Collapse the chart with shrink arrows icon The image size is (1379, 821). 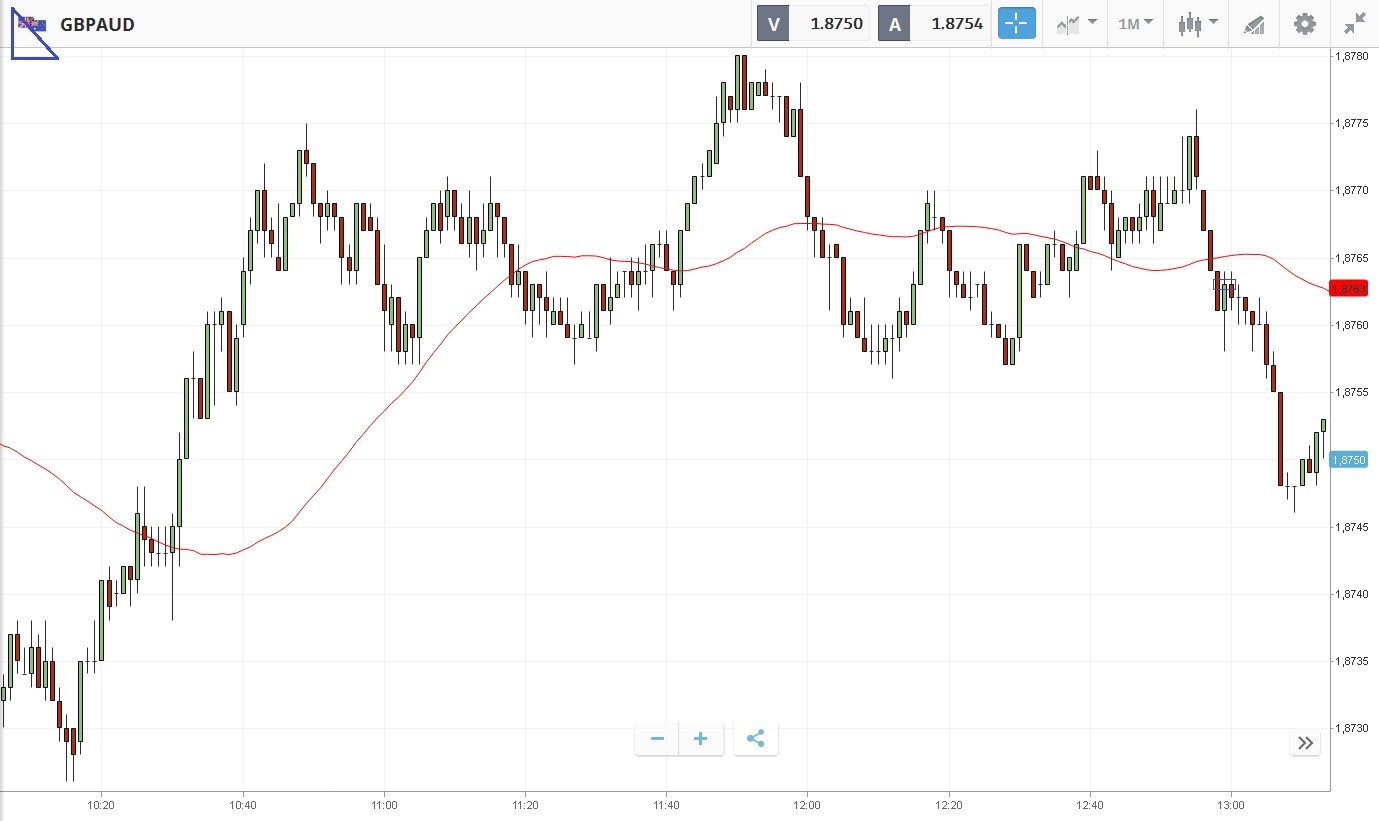1354,23
